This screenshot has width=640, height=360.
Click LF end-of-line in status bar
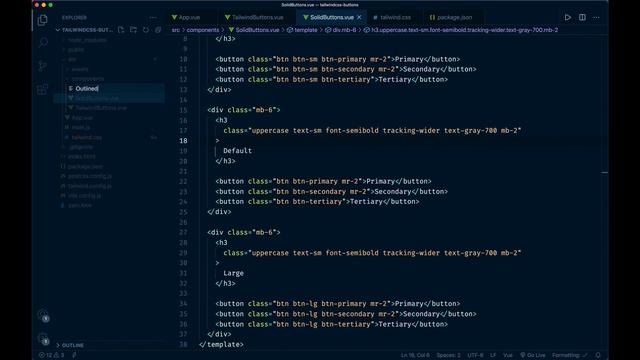click(493, 355)
